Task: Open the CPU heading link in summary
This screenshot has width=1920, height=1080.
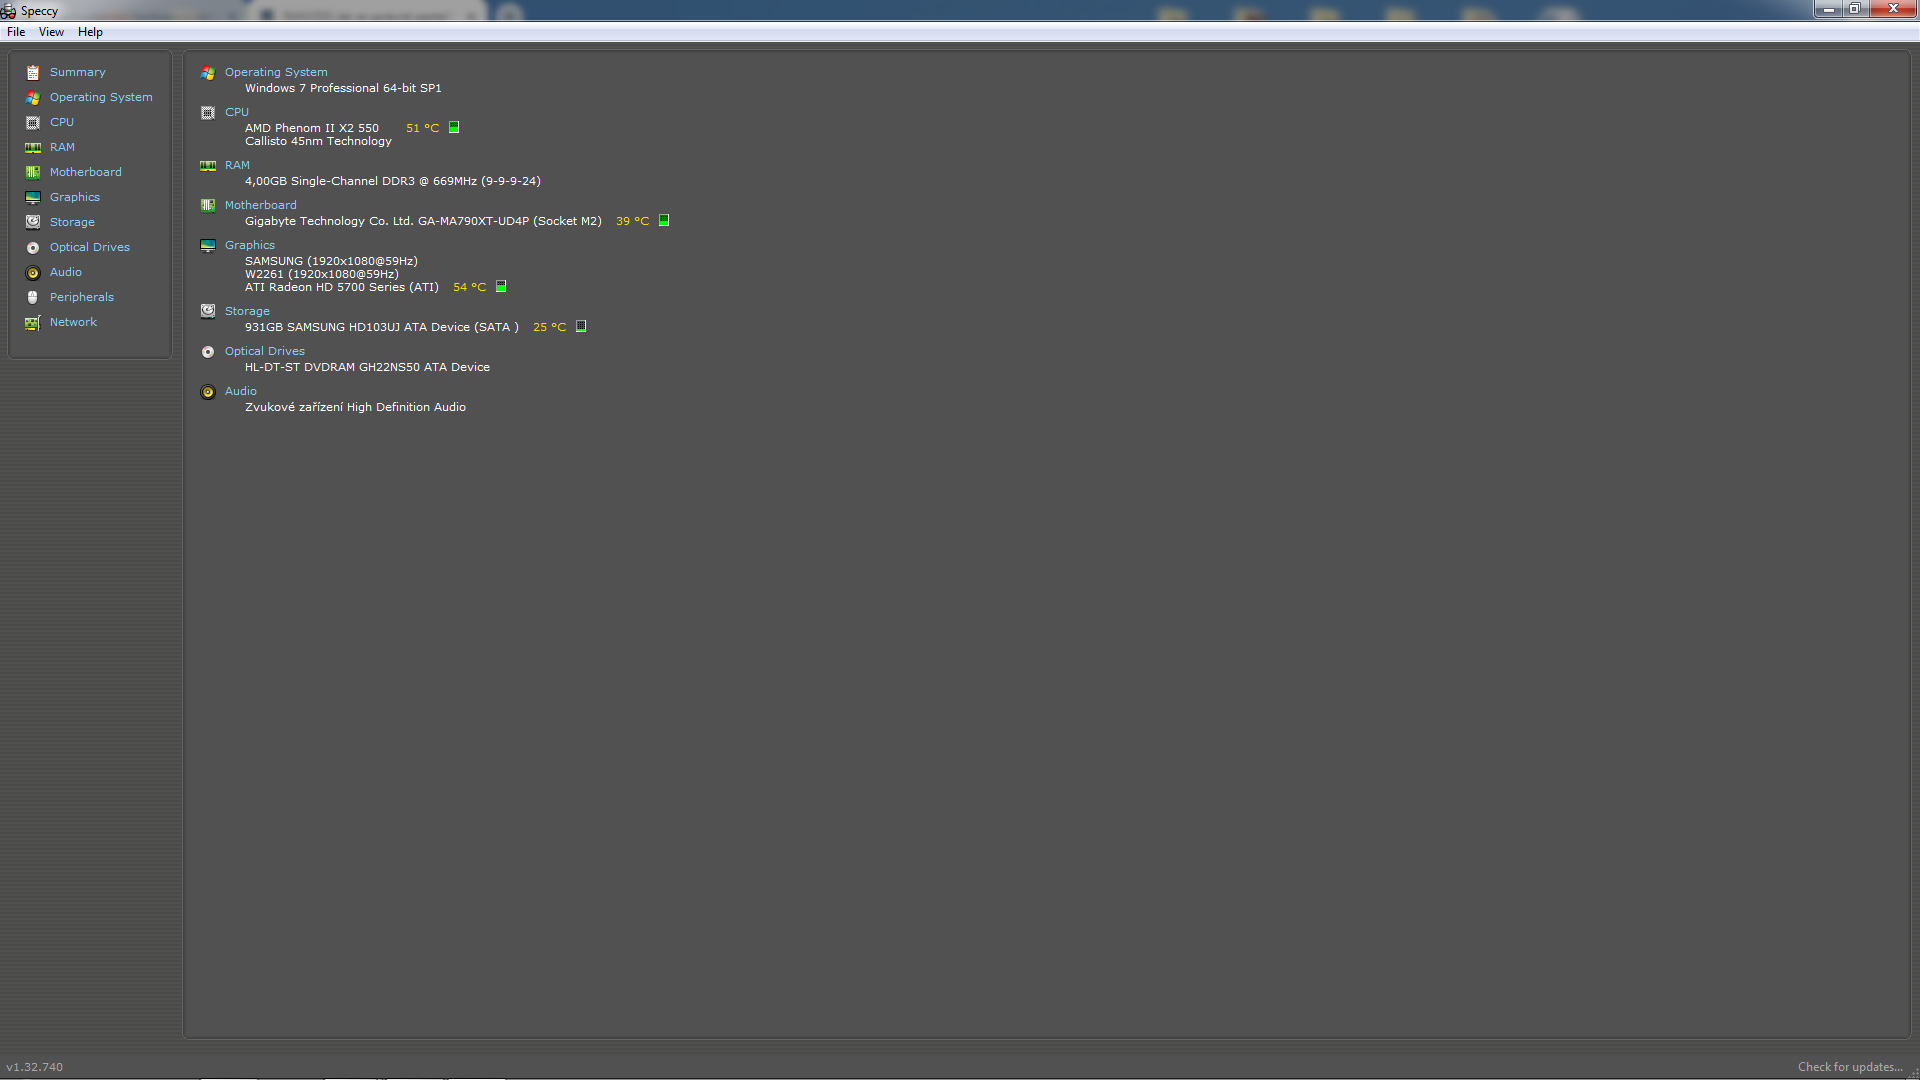Action: point(237,112)
